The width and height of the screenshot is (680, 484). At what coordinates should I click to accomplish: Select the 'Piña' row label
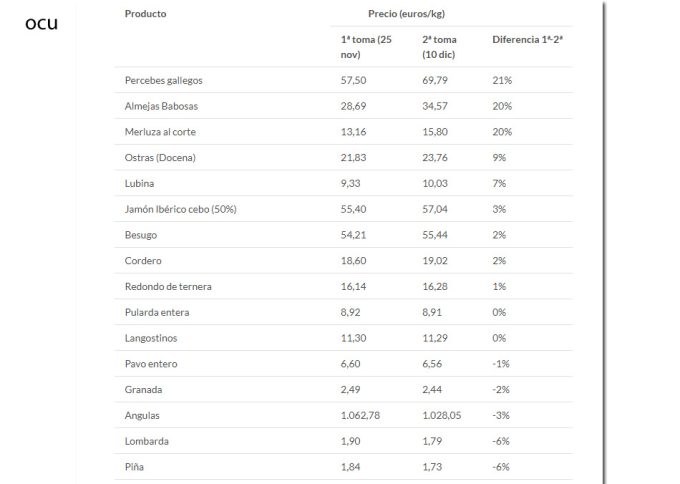pyautogui.click(x=135, y=467)
